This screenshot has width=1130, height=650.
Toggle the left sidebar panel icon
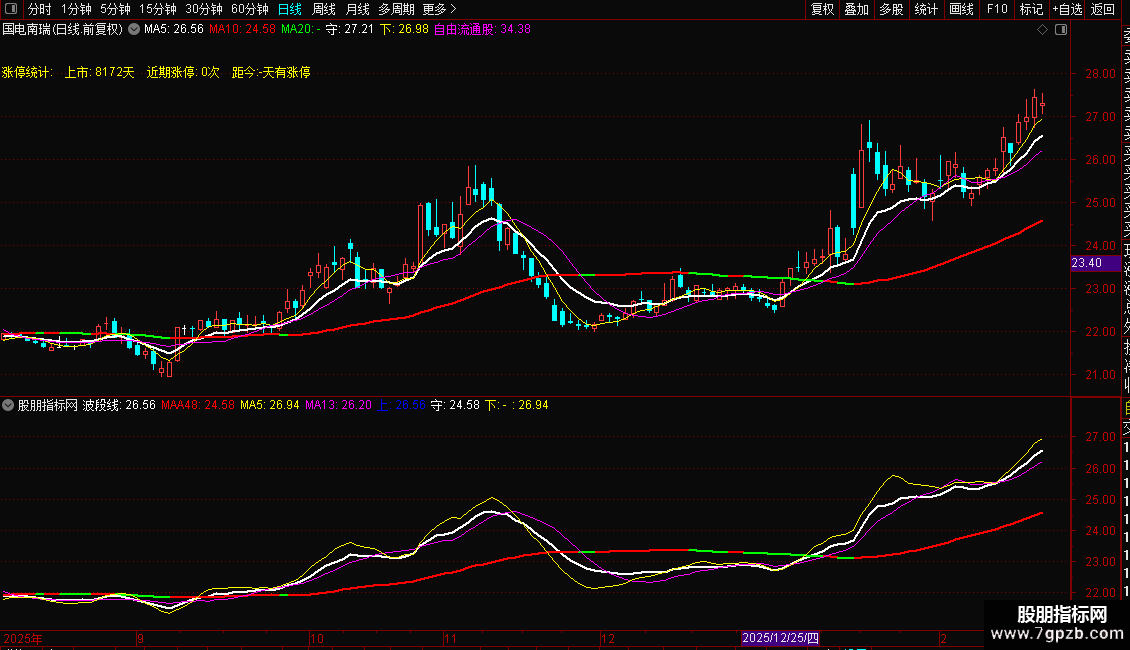(12, 9)
